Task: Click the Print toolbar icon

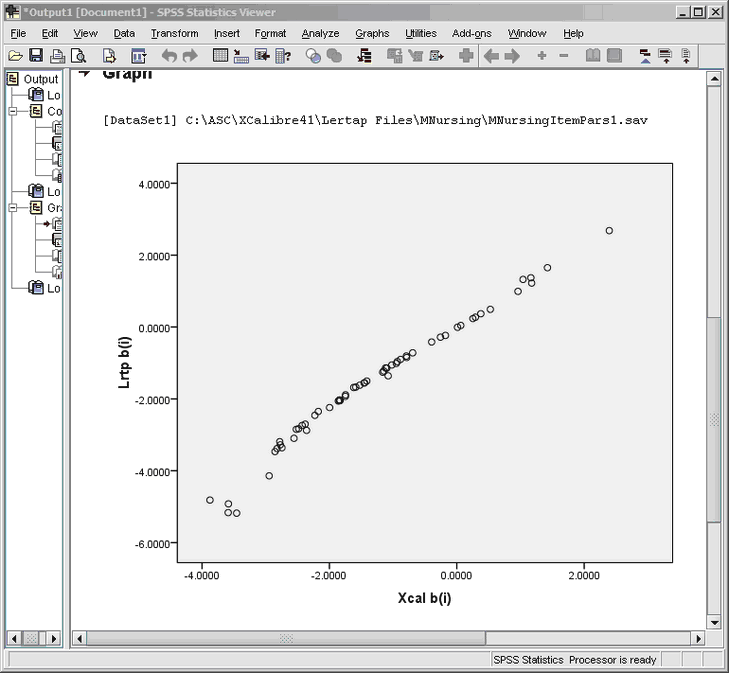Action: pos(57,56)
